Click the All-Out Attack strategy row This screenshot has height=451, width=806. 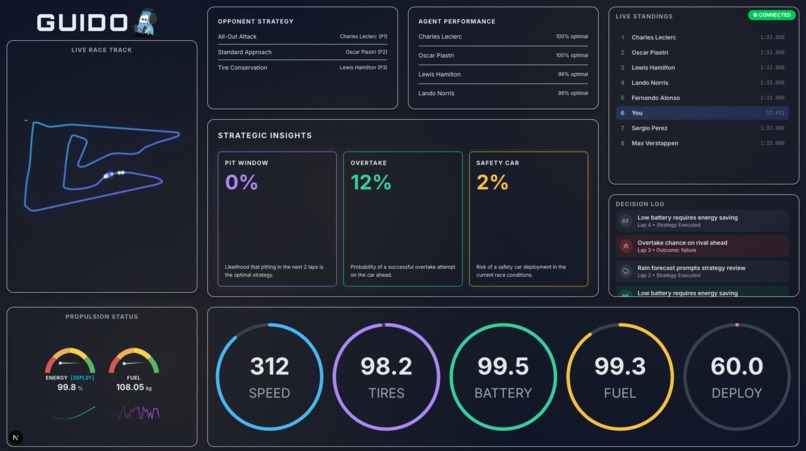pos(302,37)
